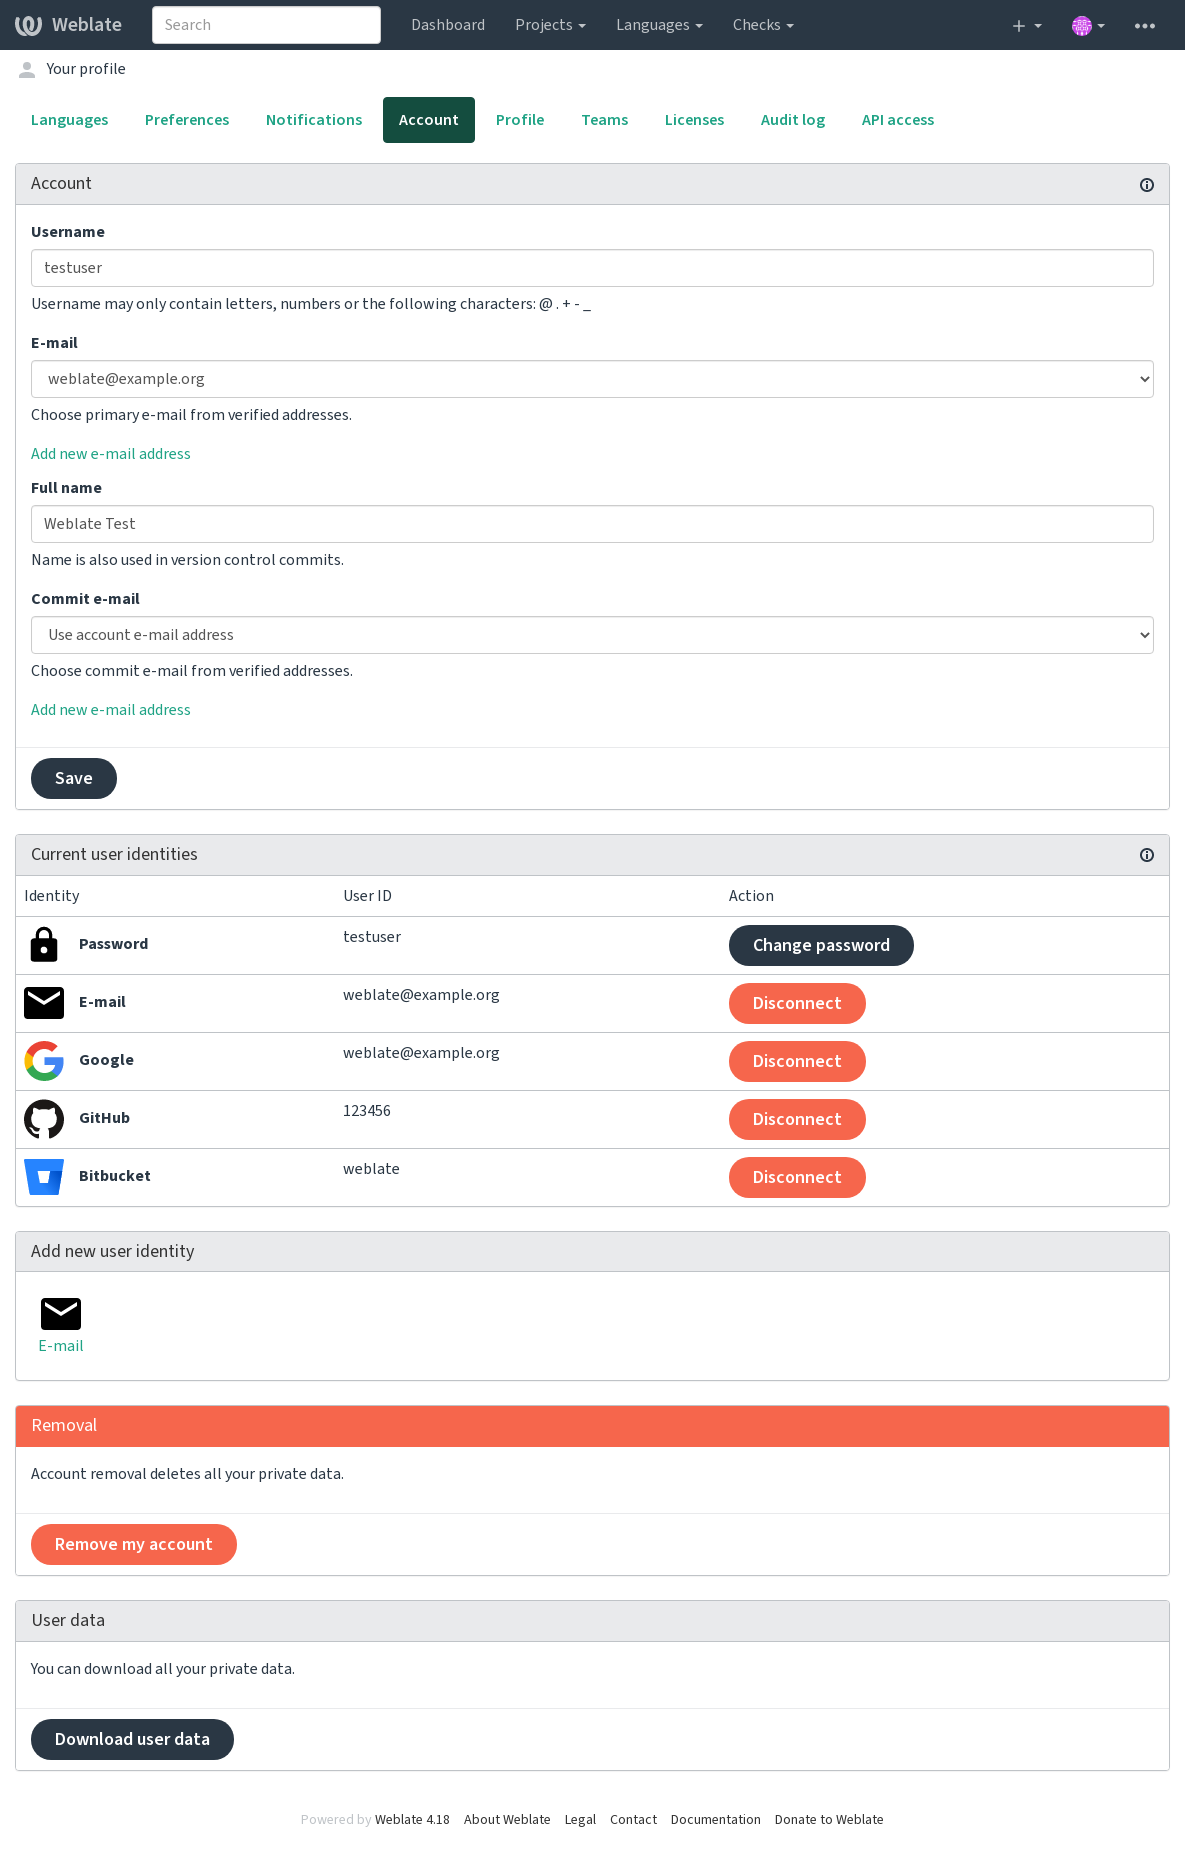The image size is (1185, 1858).
Task: Click the Weblate logo icon
Action: click(x=28, y=25)
